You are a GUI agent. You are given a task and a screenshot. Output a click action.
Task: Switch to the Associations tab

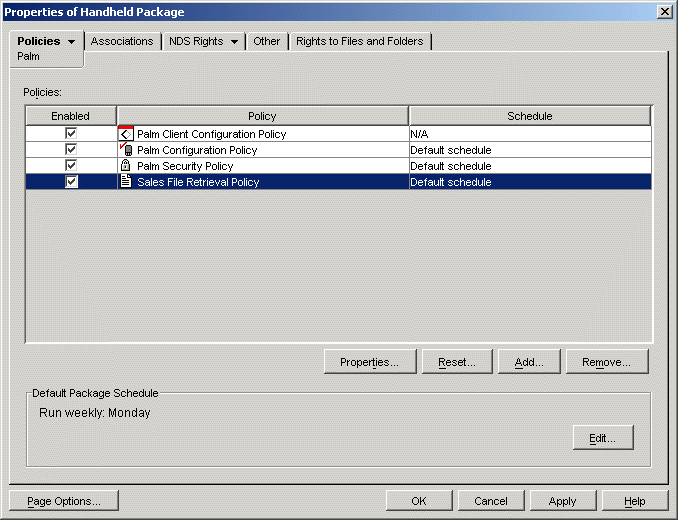click(x=122, y=41)
